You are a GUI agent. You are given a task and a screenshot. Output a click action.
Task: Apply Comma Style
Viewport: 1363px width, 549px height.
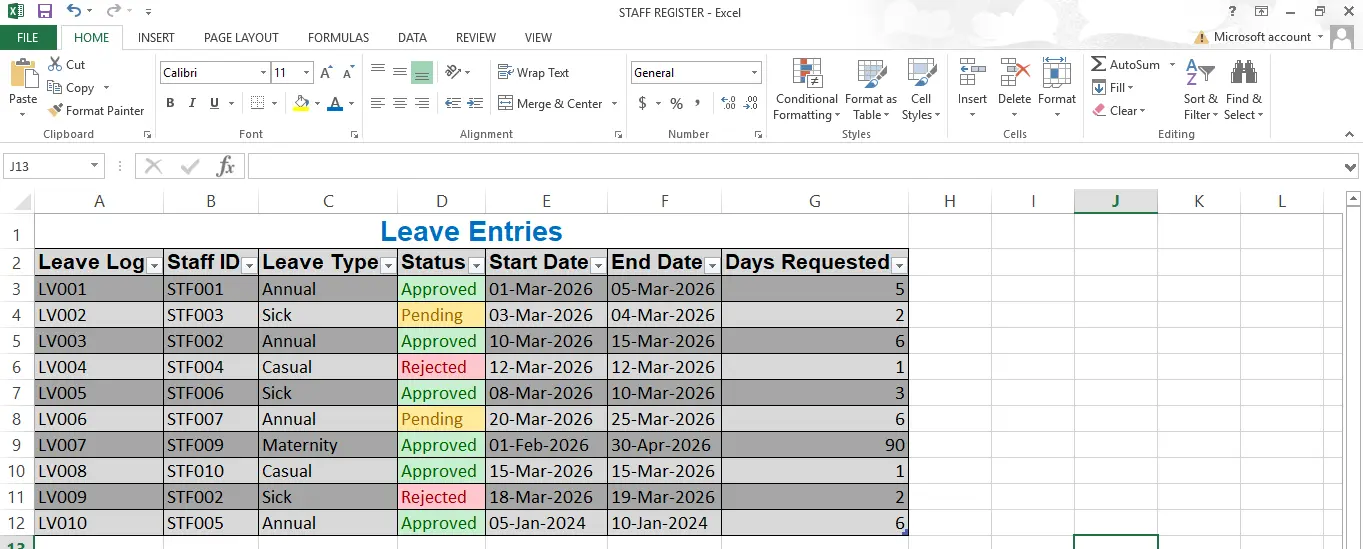(698, 103)
